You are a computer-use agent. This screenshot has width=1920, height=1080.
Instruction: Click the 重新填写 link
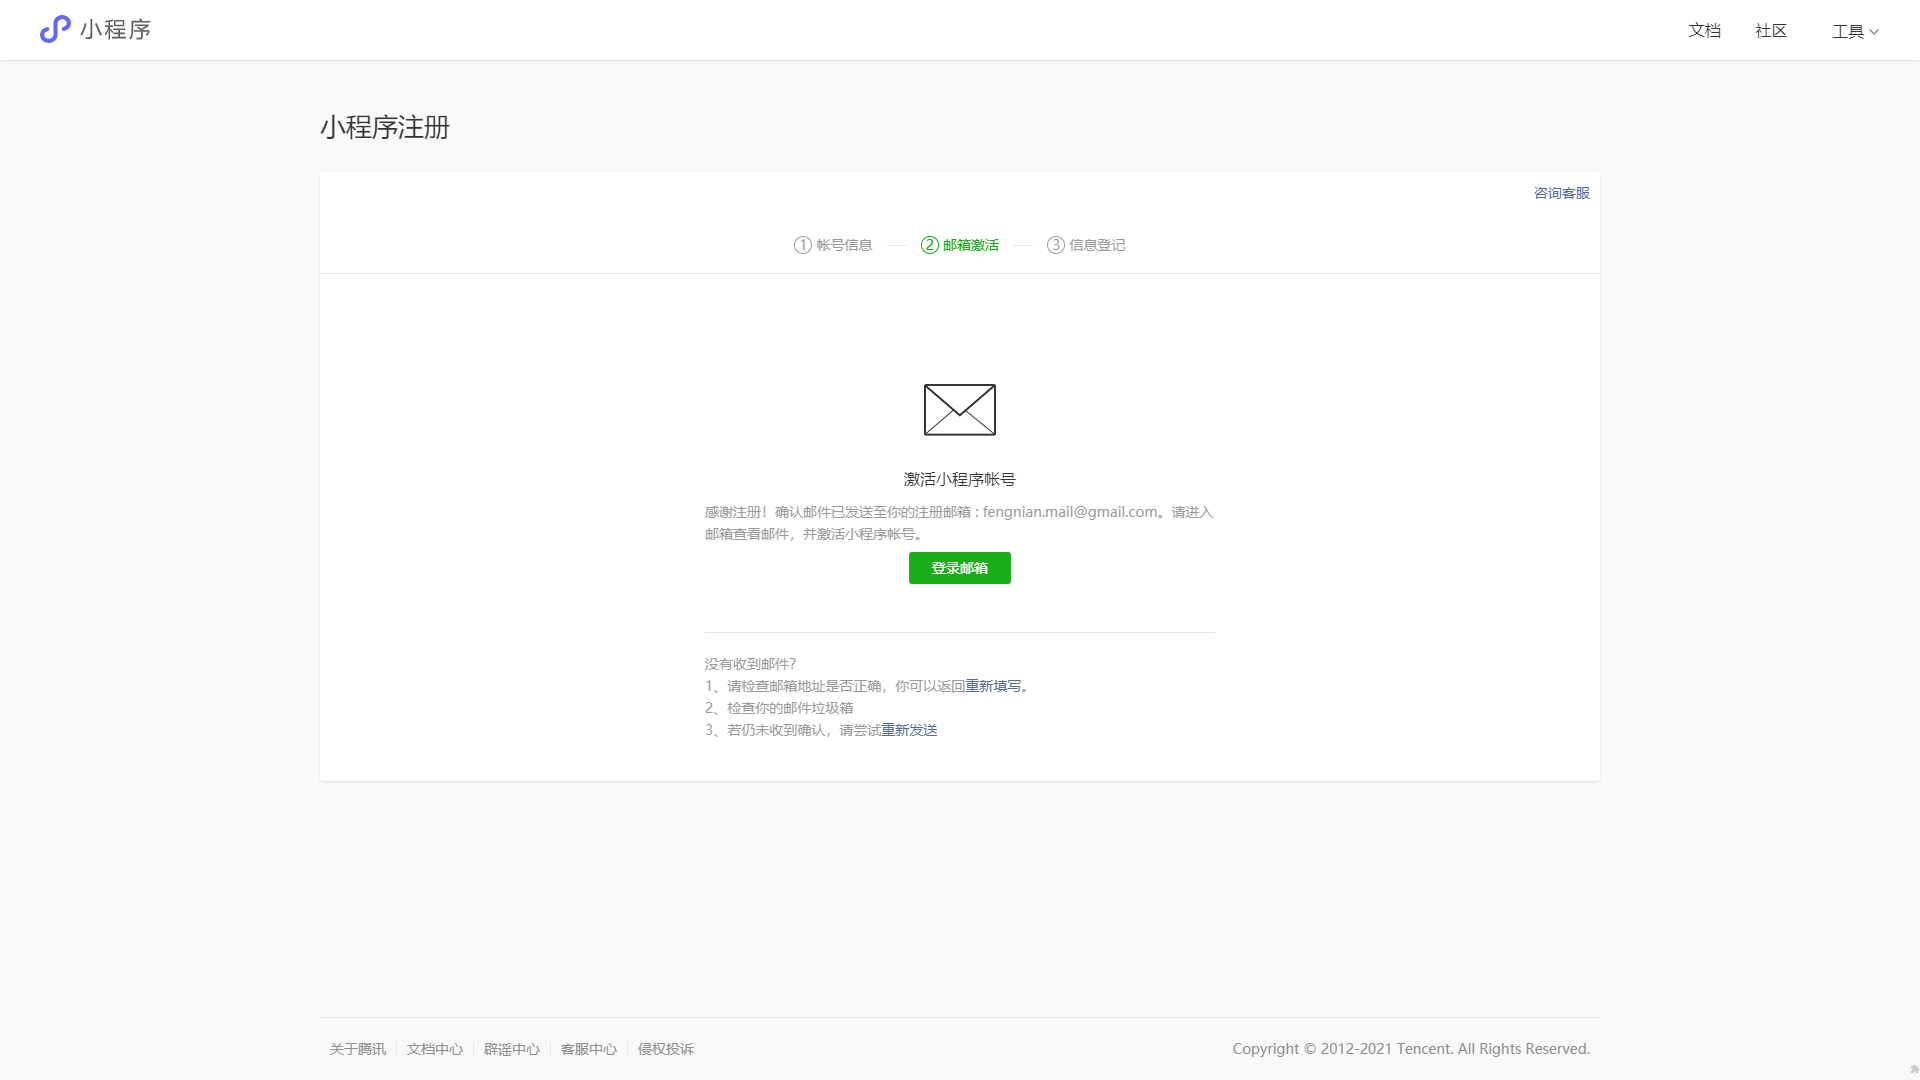tap(993, 686)
